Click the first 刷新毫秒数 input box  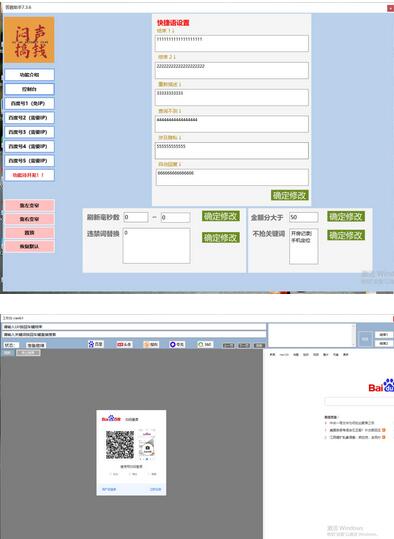[136, 217]
